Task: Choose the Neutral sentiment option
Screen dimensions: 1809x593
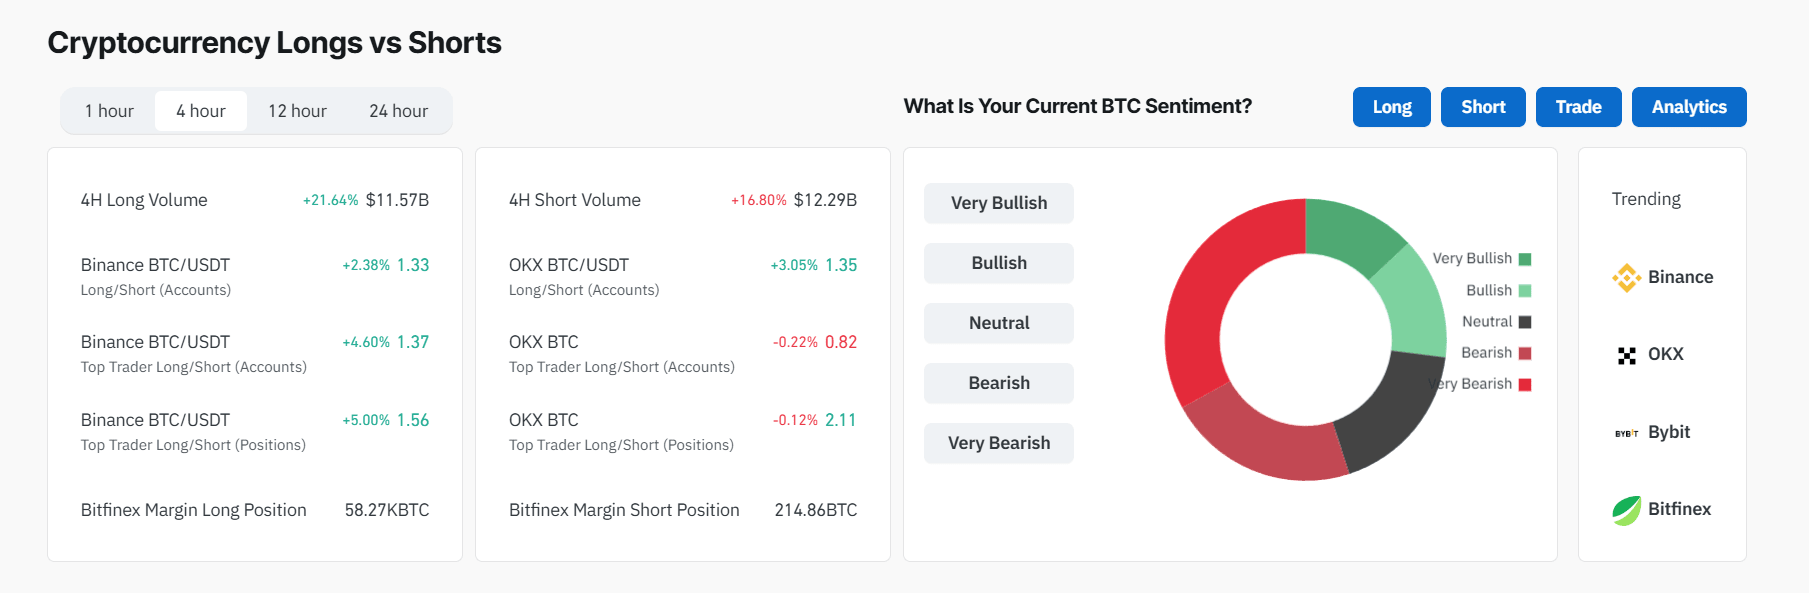Action: coord(999,323)
